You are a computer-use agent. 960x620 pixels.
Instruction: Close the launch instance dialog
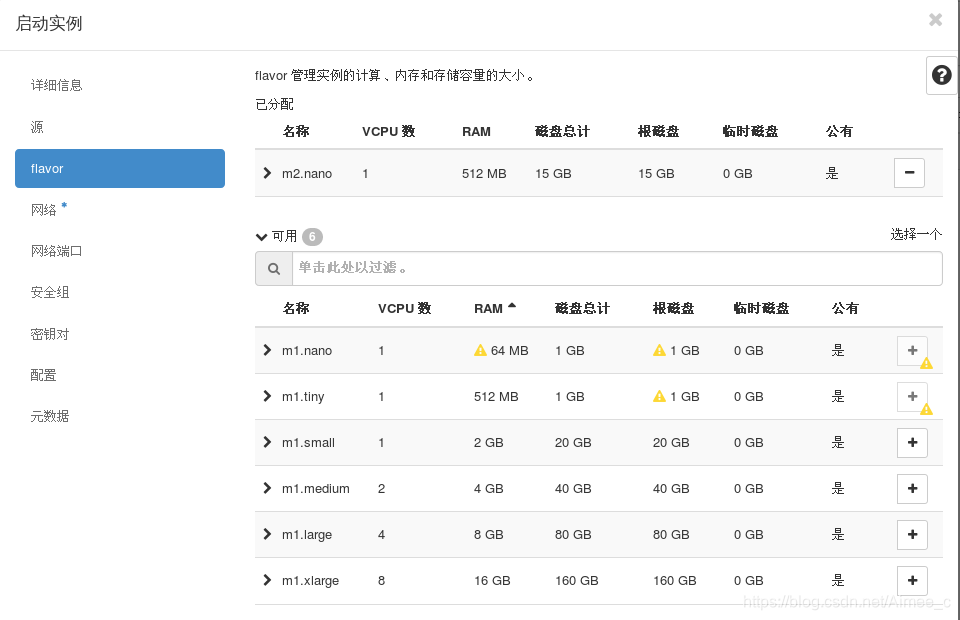point(935,20)
